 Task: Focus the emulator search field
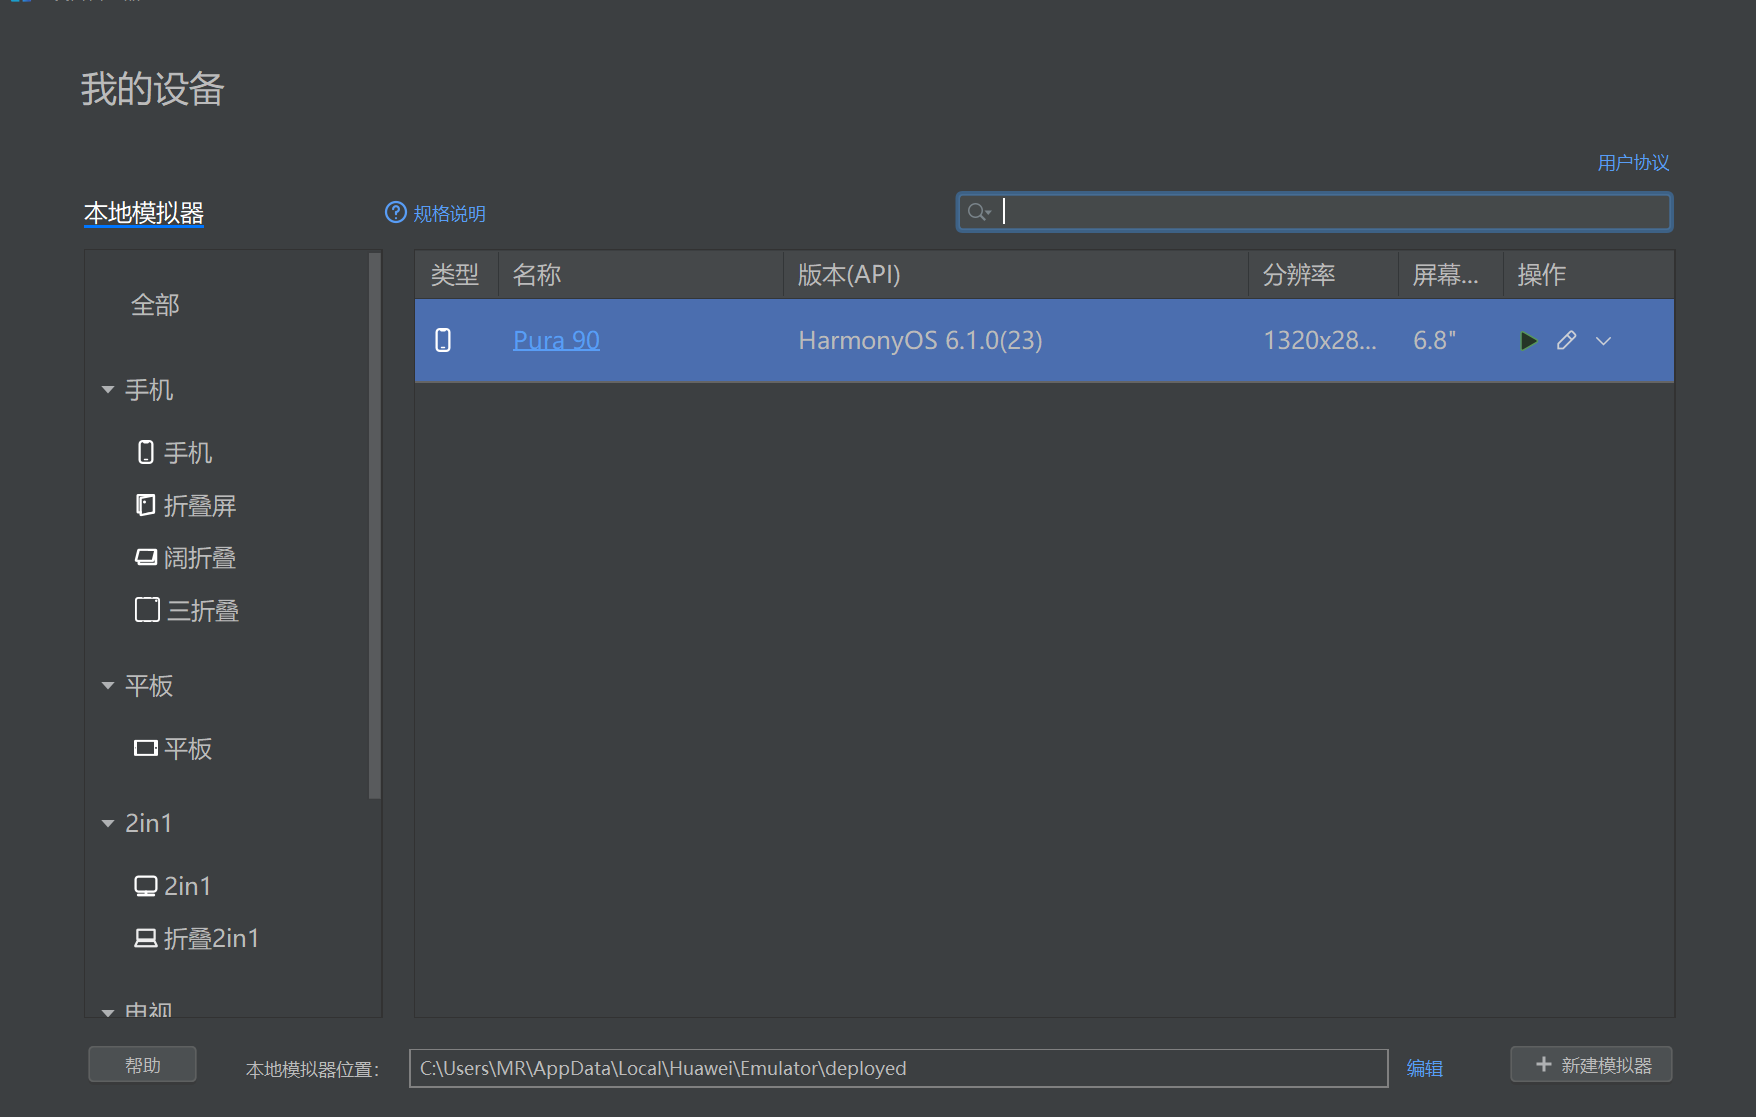coord(1314,212)
